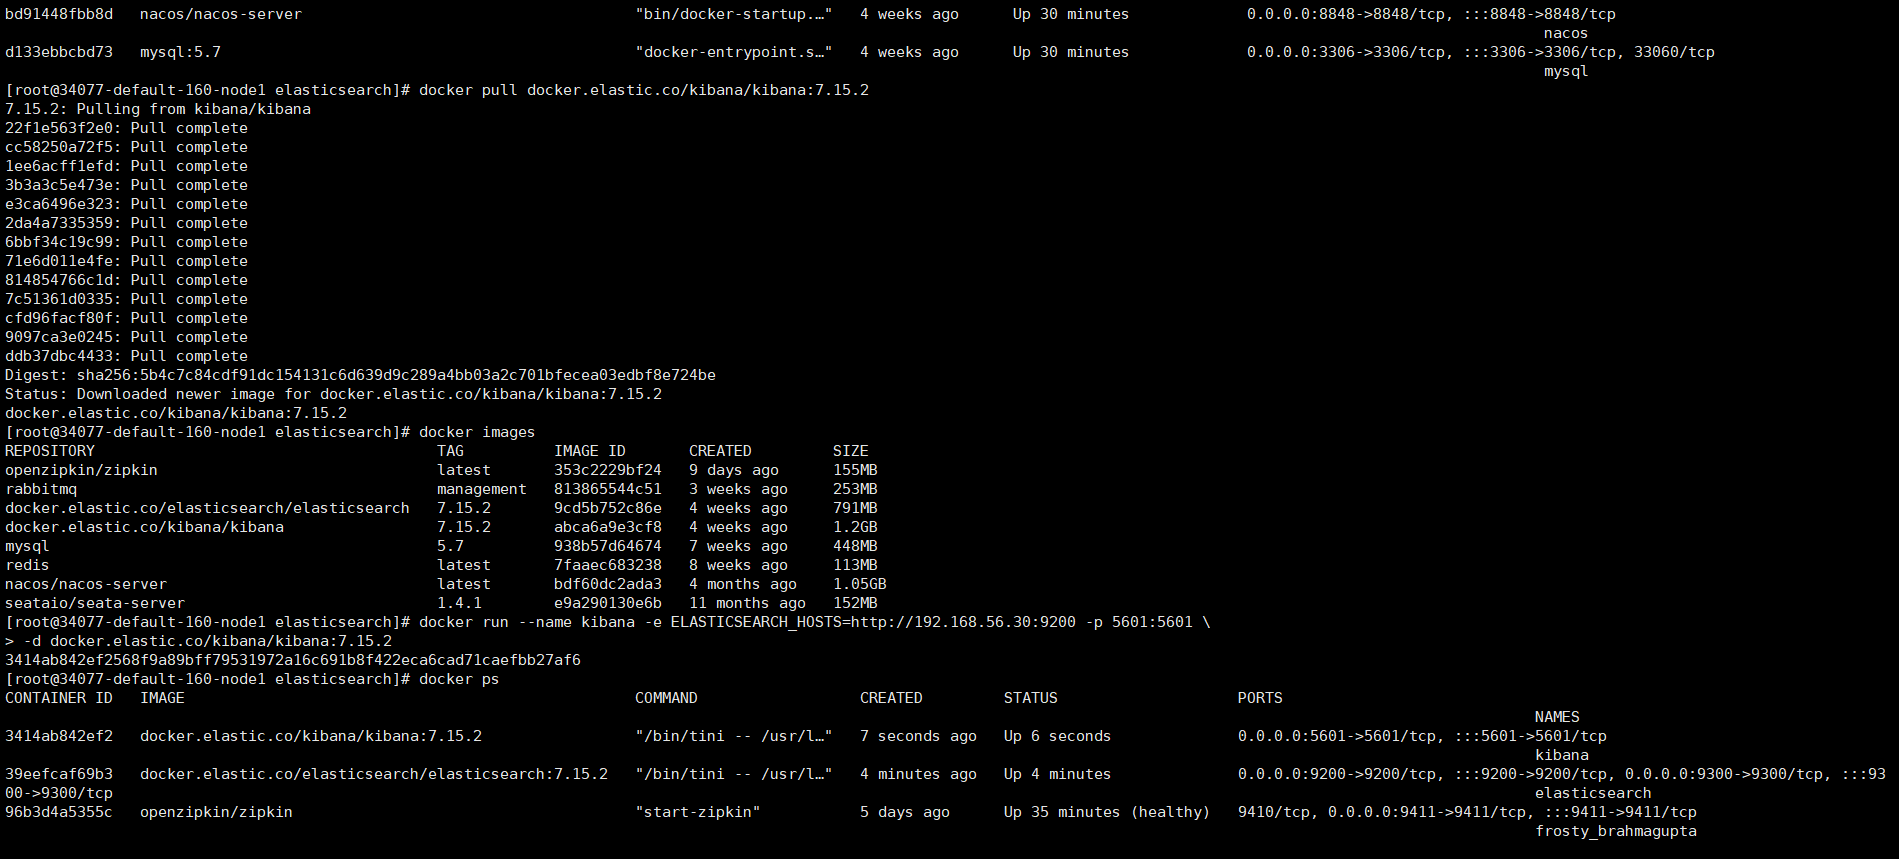Screen dimensions: 1899x859
Task: Select the REPOSITORY column header
Action: tap(50, 451)
